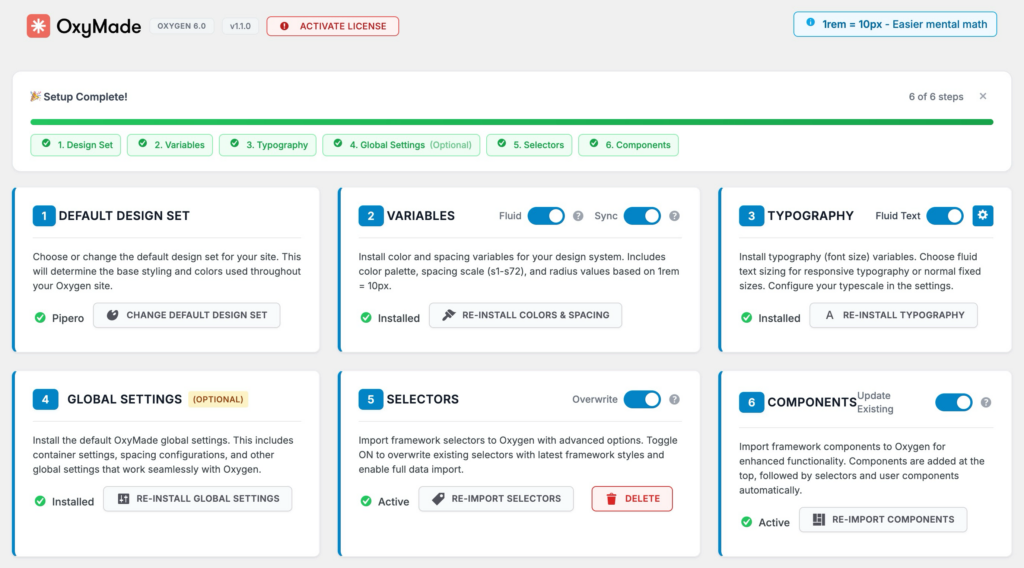Click the number 4 badge of Global Settings
The image size is (1024, 568).
[45, 400]
